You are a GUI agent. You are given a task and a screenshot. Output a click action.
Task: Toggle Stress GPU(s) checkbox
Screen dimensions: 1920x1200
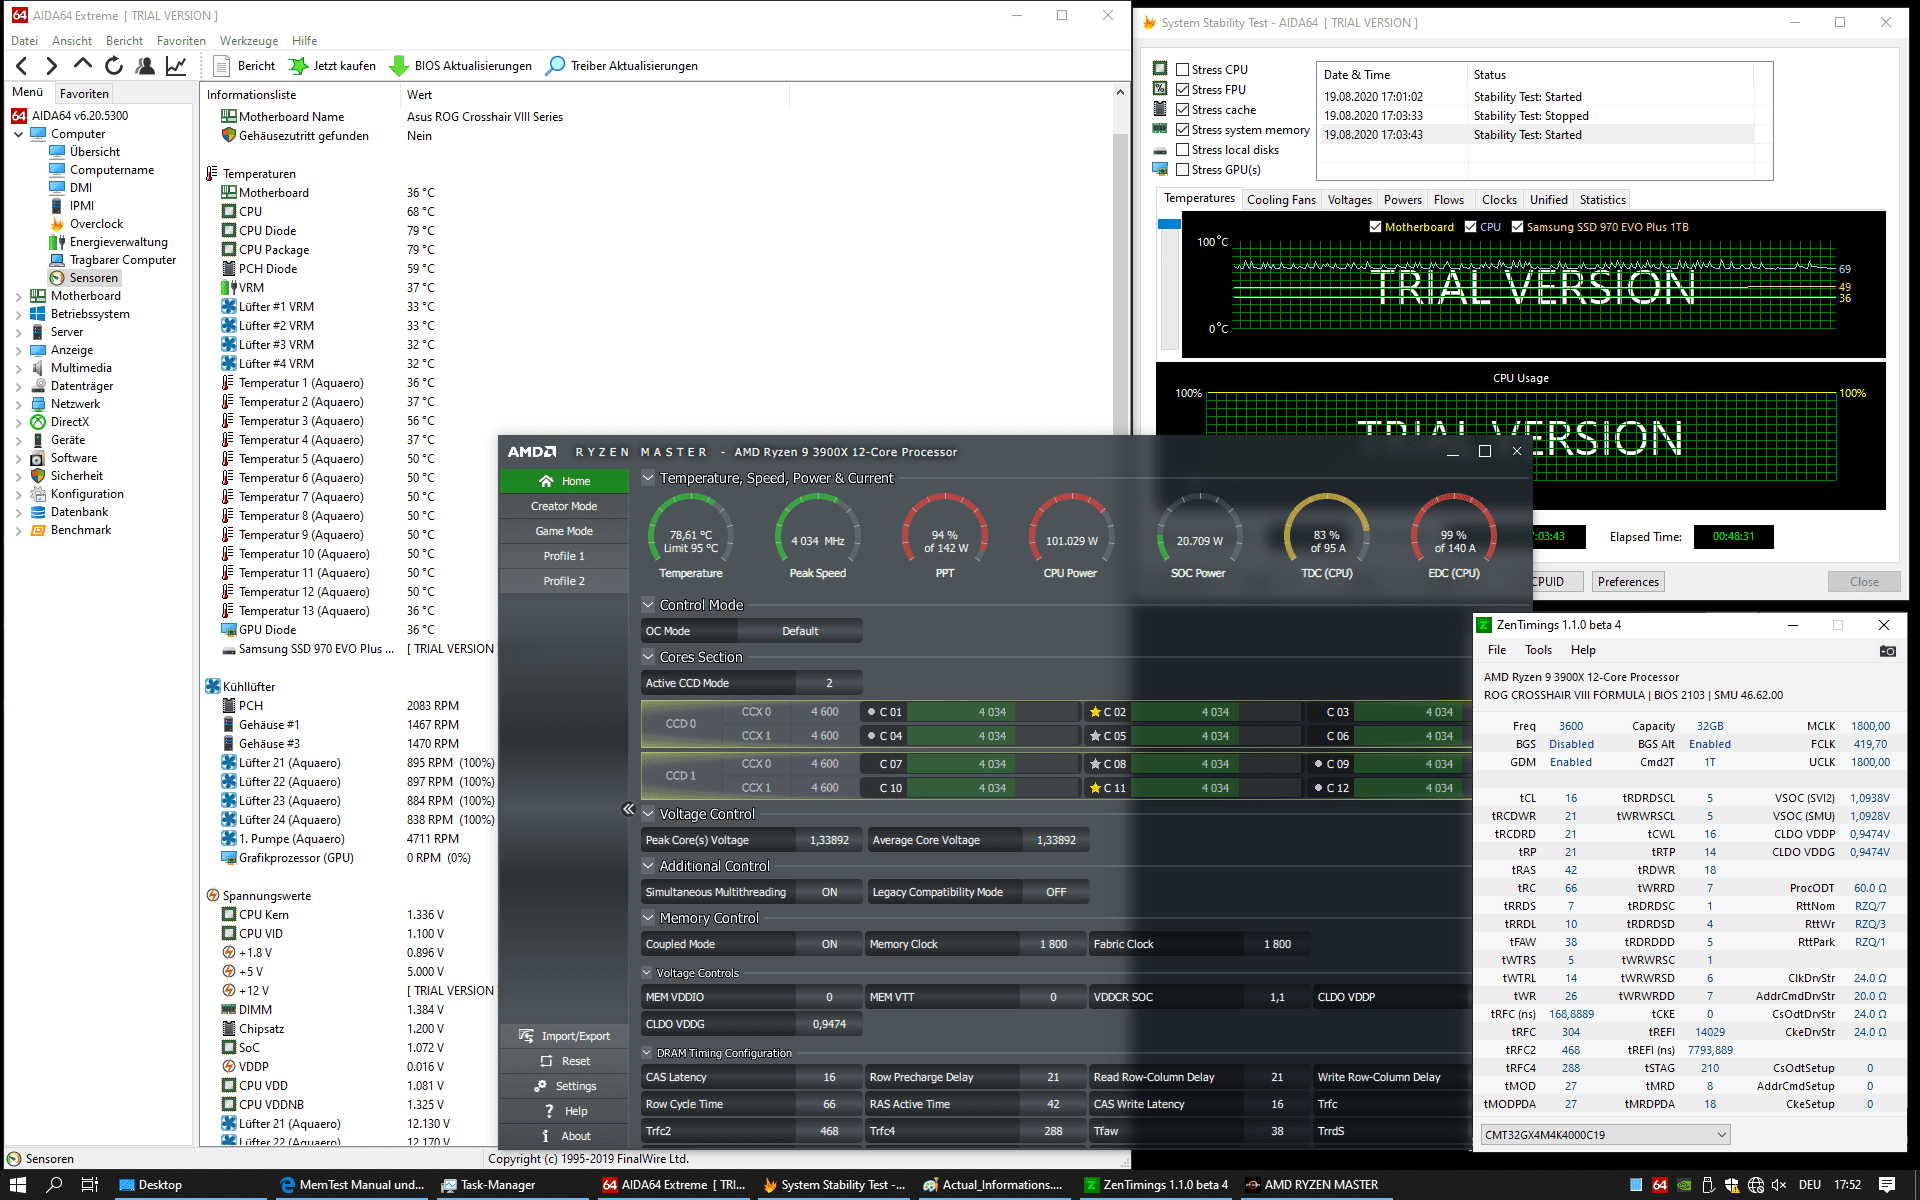point(1183,170)
